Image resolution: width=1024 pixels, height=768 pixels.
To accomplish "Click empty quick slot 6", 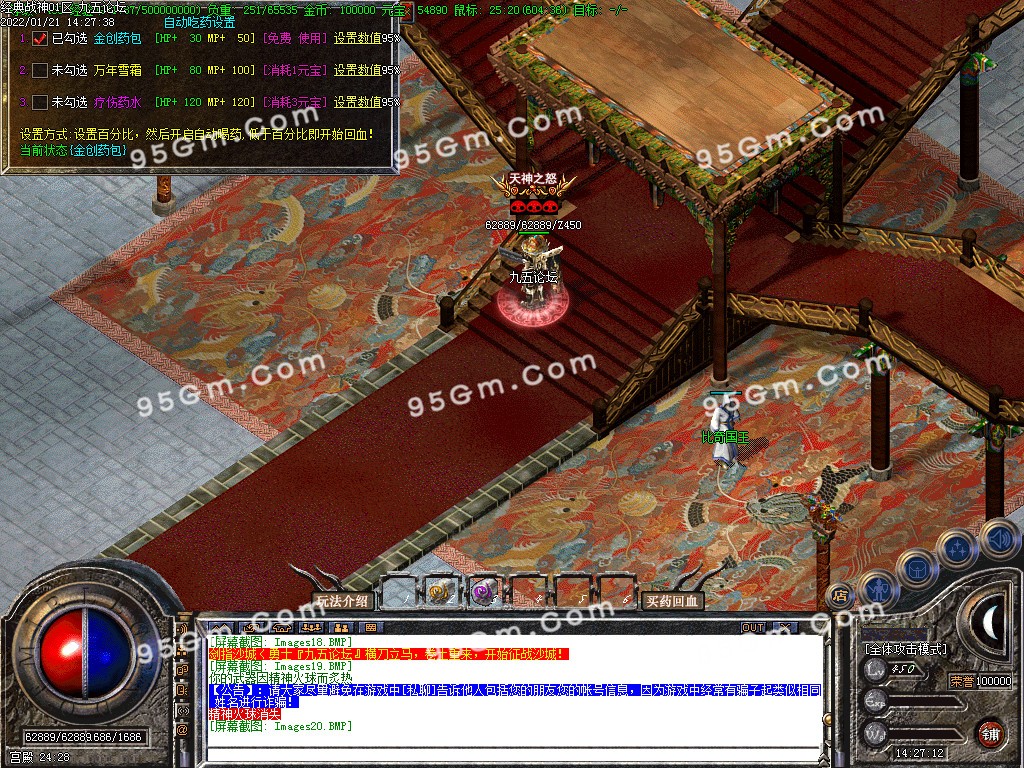I will coord(618,593).
